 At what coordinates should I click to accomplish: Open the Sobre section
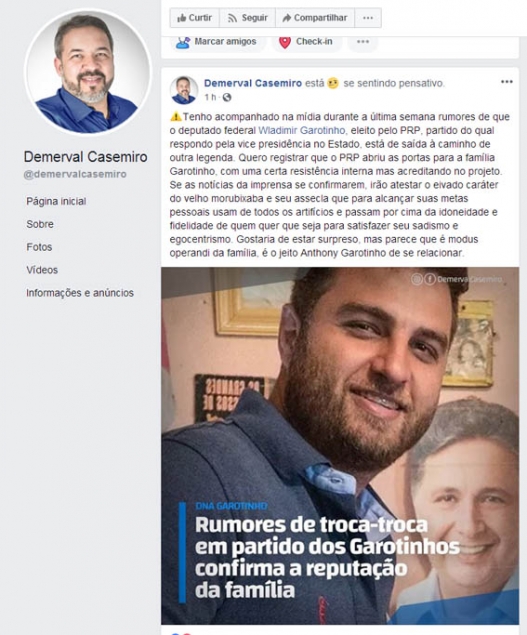[x=40, y=224]
